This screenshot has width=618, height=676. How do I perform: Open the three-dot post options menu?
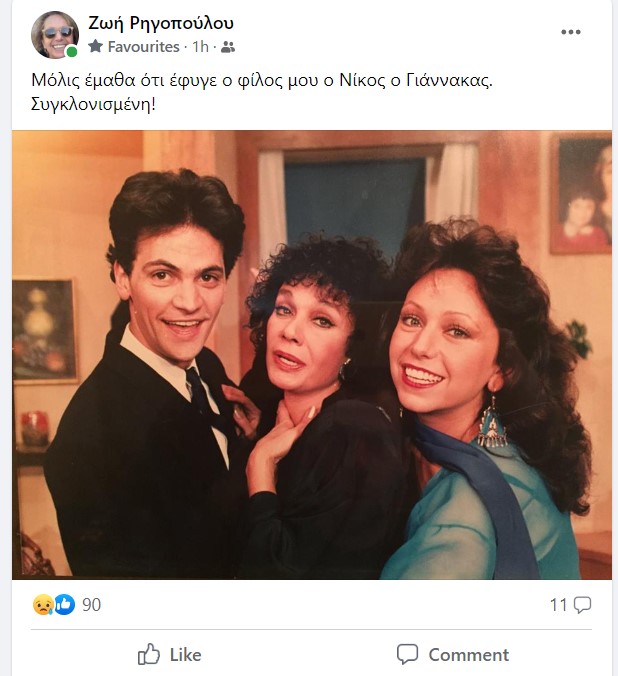pyautogui.click(x=571, y=32)
